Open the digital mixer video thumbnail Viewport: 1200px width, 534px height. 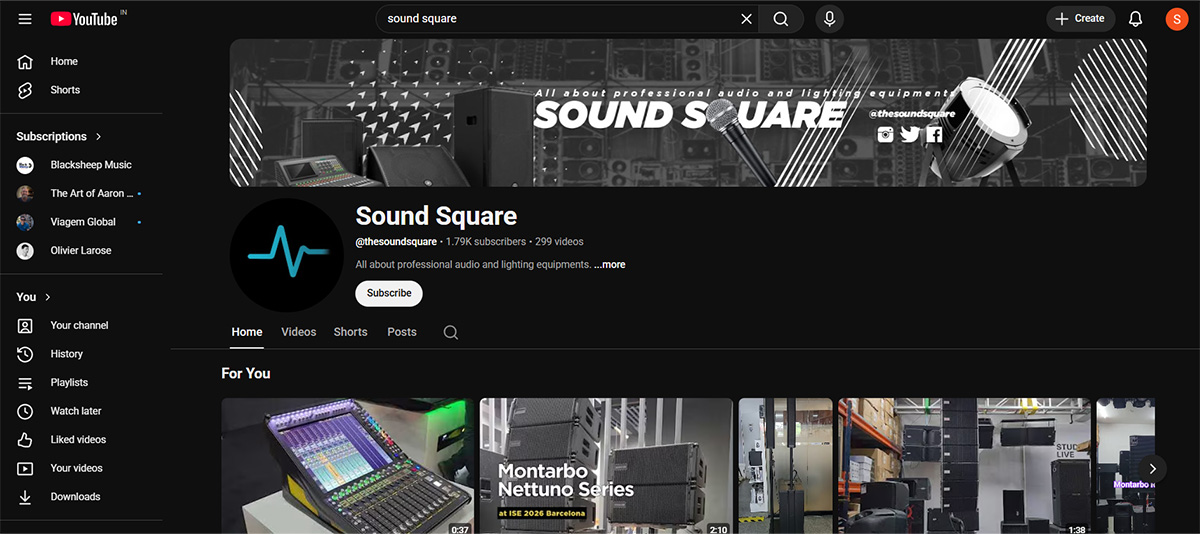(x=348, y=466)
